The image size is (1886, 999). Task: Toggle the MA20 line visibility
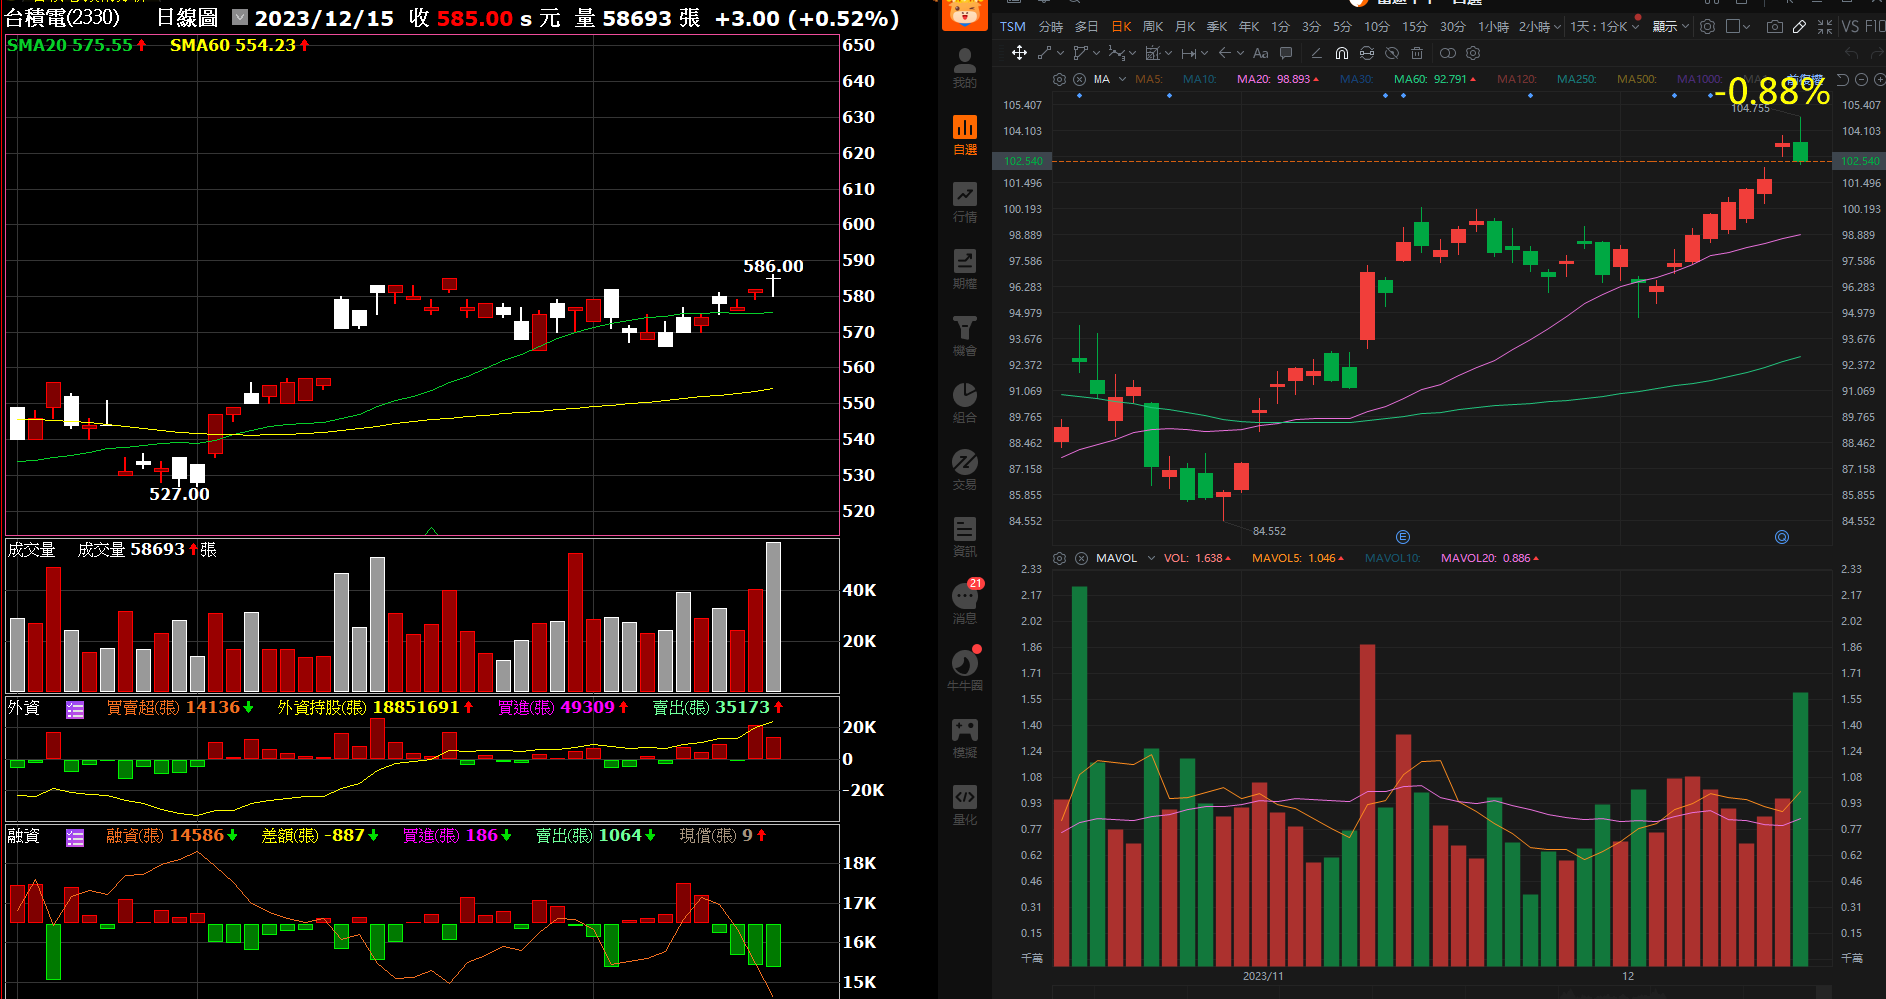tap(1278, 79)
